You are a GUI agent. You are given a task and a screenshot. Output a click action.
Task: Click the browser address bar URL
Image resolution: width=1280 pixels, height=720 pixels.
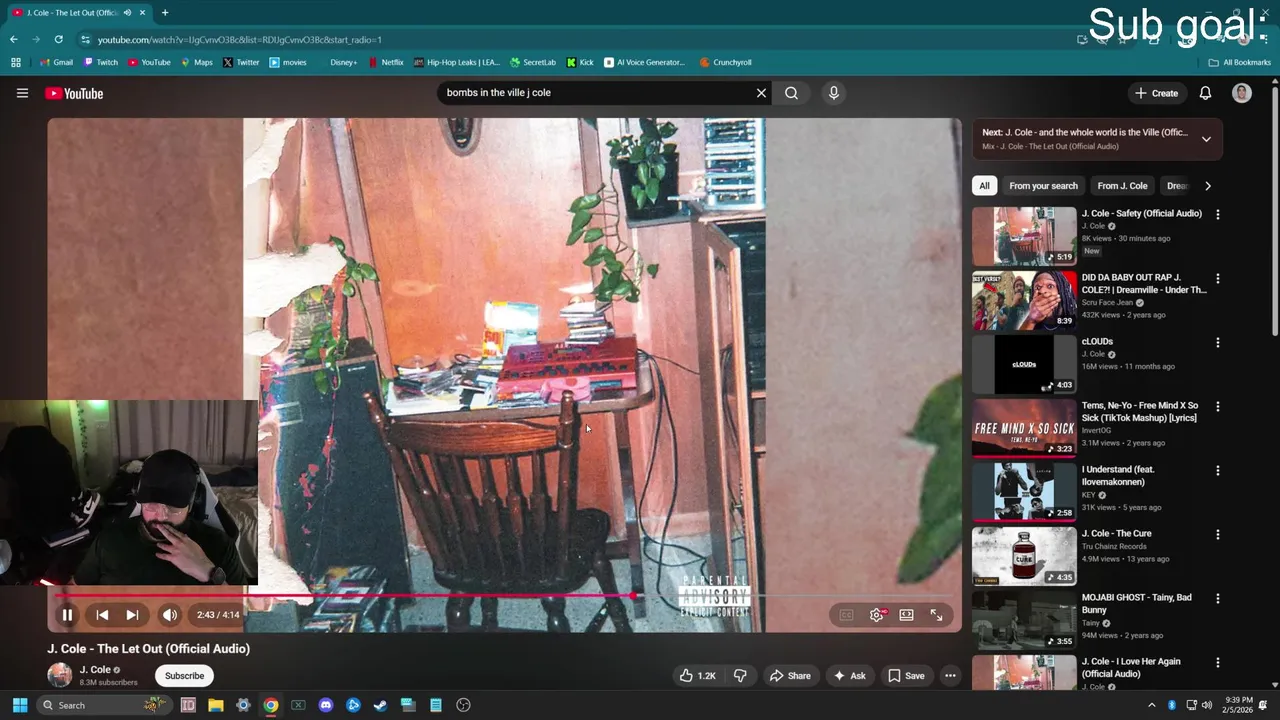[239, 39]
